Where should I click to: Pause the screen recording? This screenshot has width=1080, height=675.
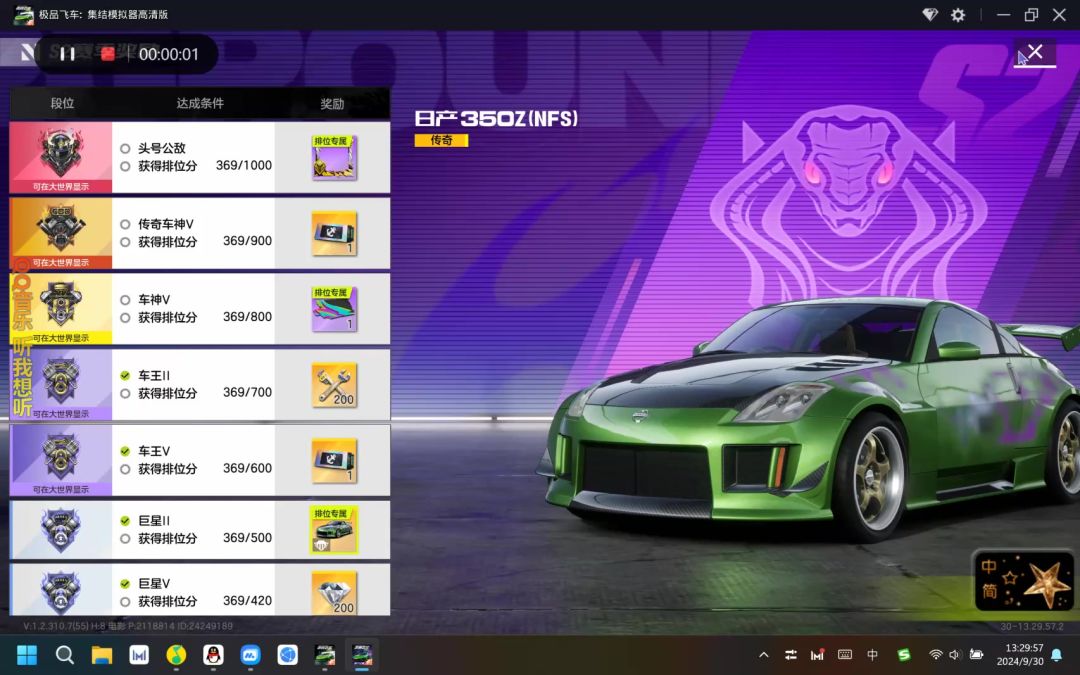[67, 54]
